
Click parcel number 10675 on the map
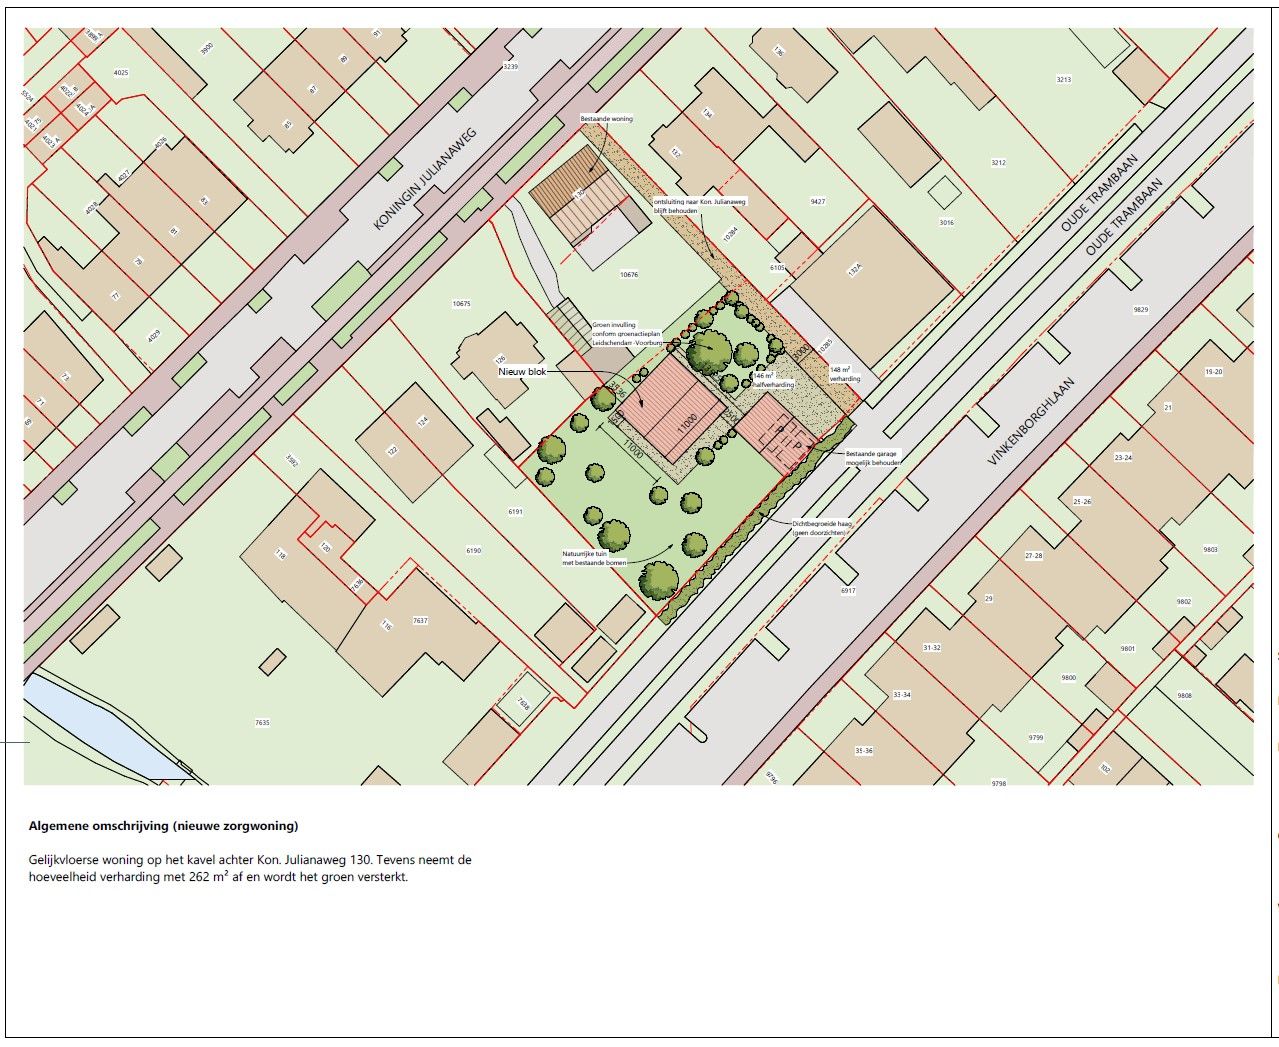pyautogui.click(x=461, y=303)
